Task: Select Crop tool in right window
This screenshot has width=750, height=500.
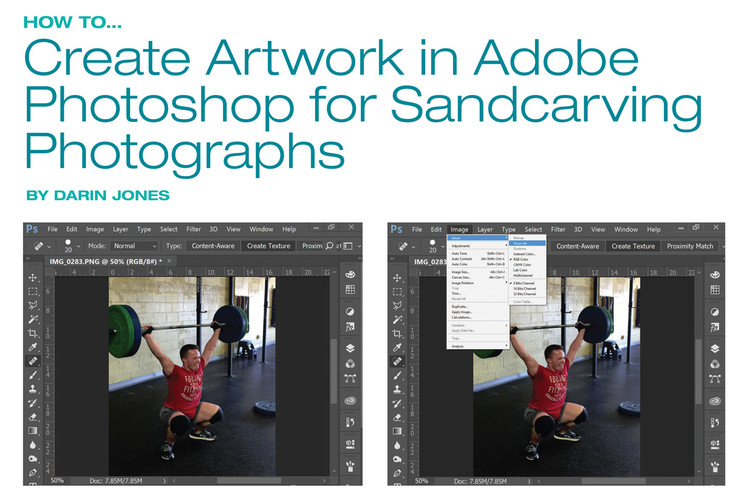Action: [x=397, y=333]
